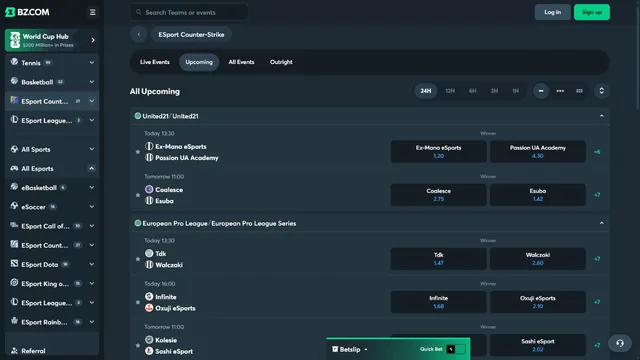Select the 6H time filter
Image resolution: width=640 pixels, height=360 pixels.
point(472,91)
